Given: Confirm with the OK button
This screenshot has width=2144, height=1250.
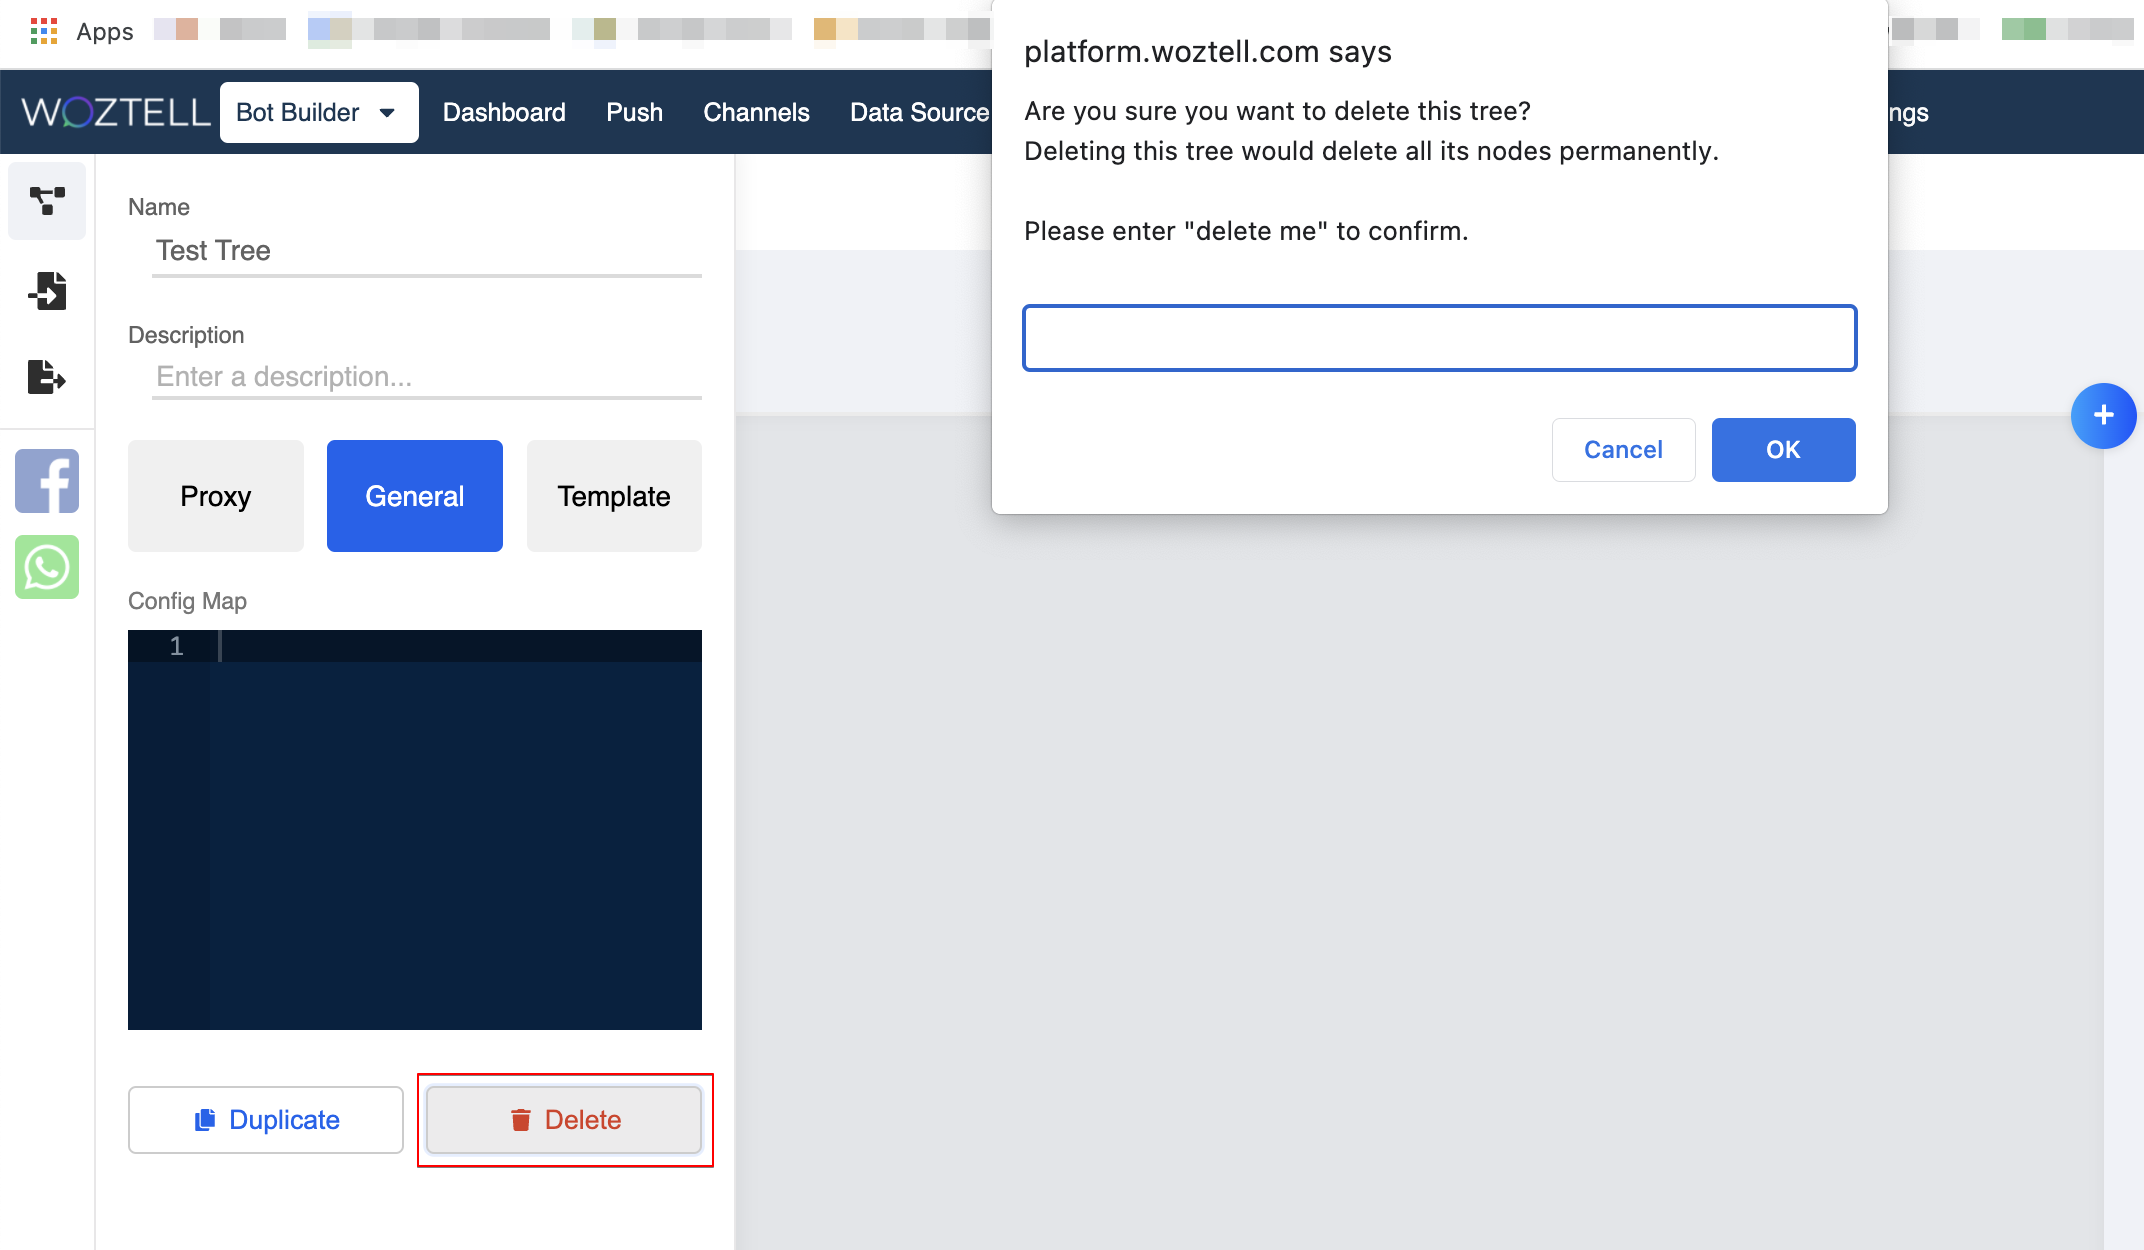Looking at the screenshot, I should coord(1783,450).
